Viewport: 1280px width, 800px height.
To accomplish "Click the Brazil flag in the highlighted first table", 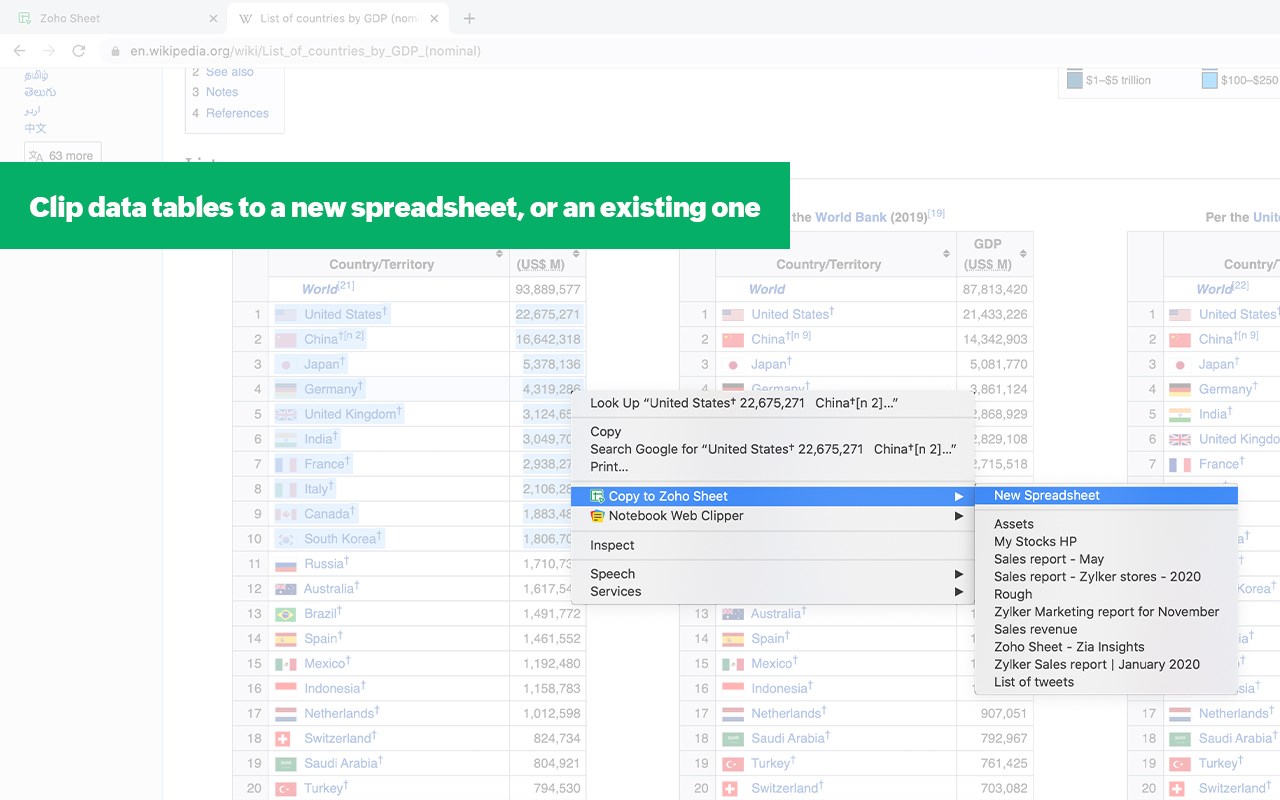I will (x=286, y=614).
